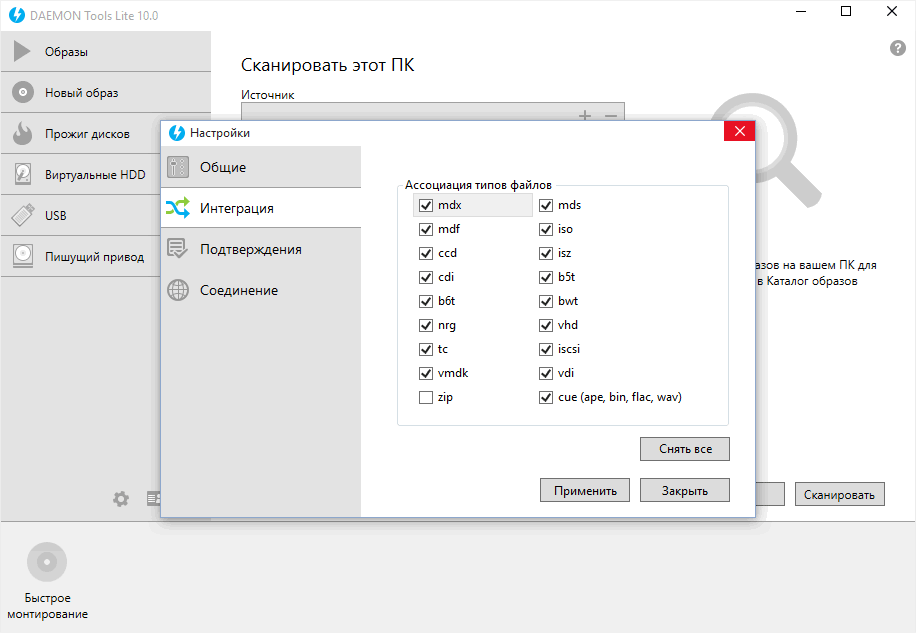Click the Connection globe icon

pos(178,290)
